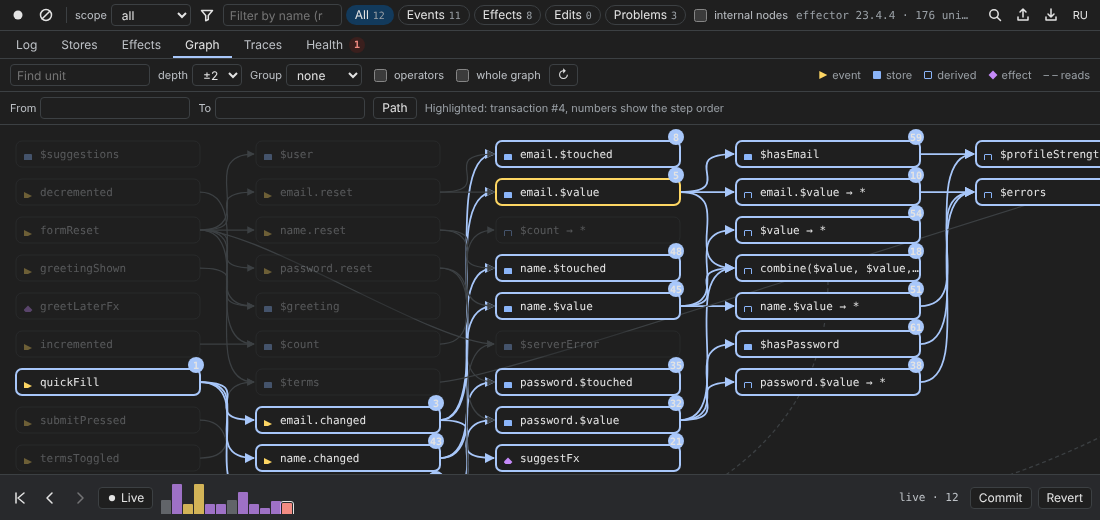Select the $hasPassword store node
The height and width of the screenshot is (520, 1100).
(827, 344)
